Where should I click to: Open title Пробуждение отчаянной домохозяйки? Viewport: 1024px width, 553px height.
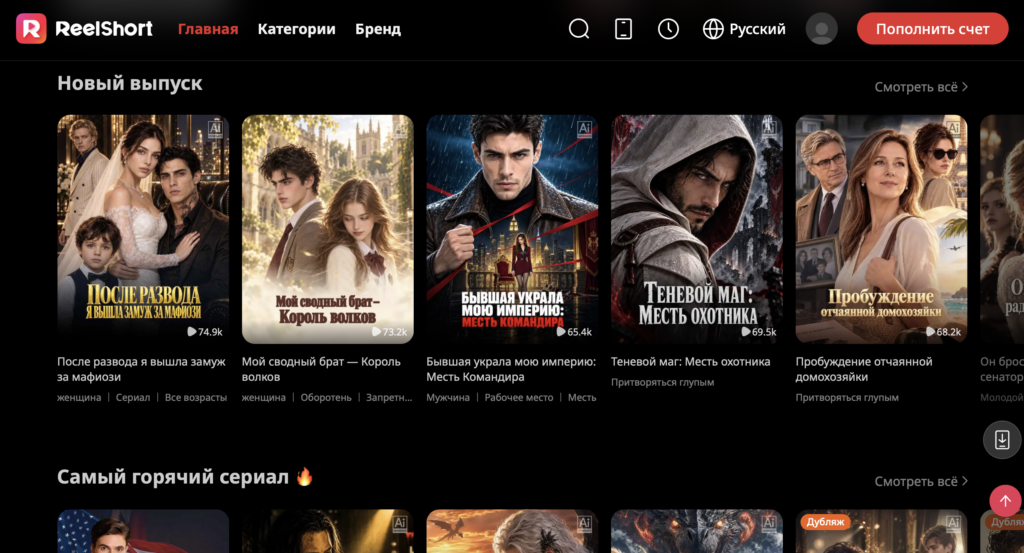click(864, 369)
